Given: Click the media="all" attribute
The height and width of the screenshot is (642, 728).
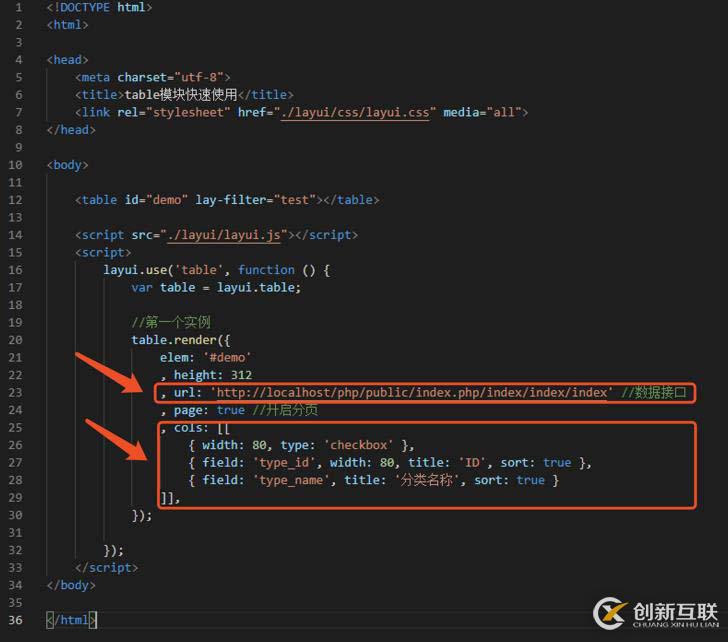Looking at the screenshot, I should tap(482, 112).
